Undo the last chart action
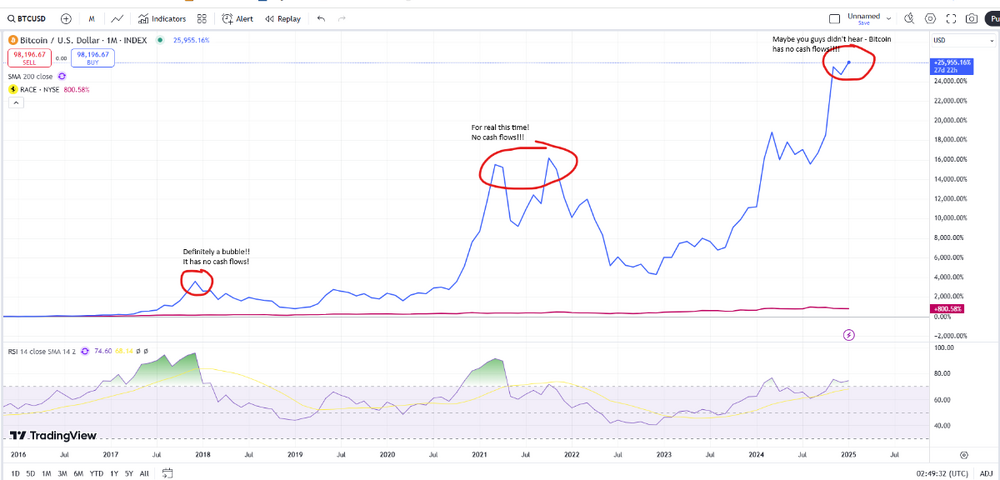 321,19
